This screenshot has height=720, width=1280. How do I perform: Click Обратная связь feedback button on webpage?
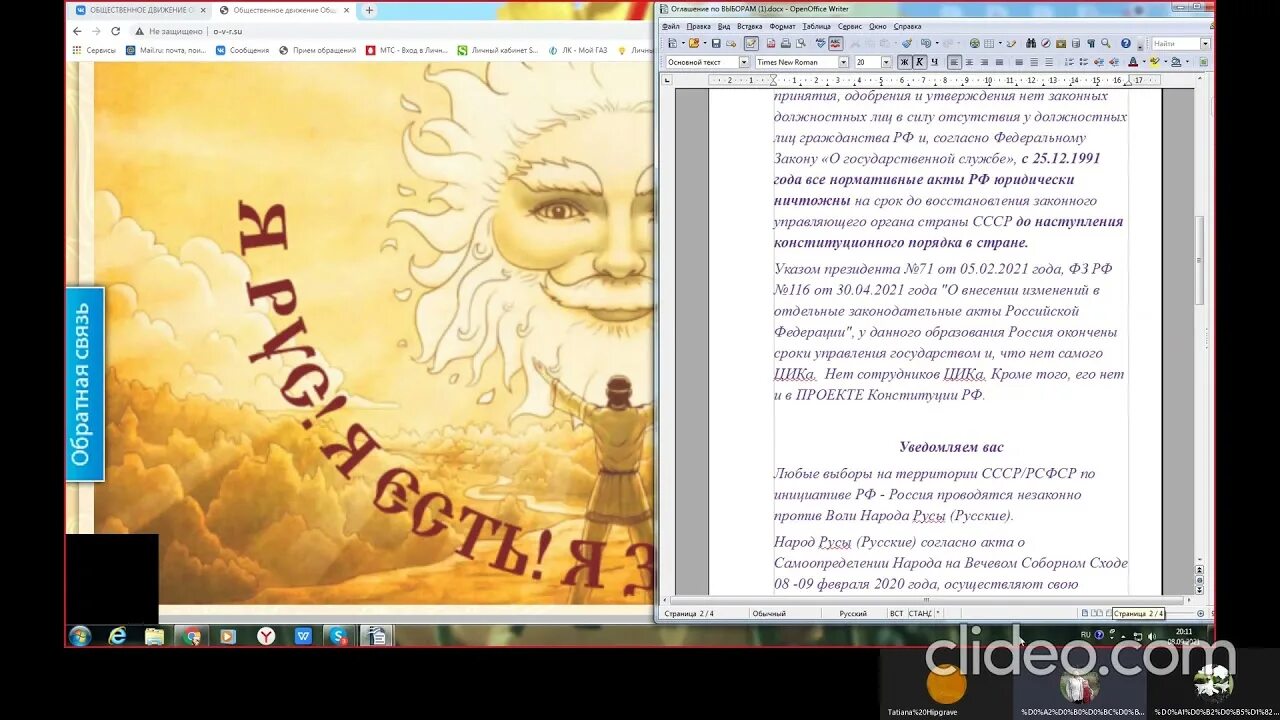(x=85, y=384)
